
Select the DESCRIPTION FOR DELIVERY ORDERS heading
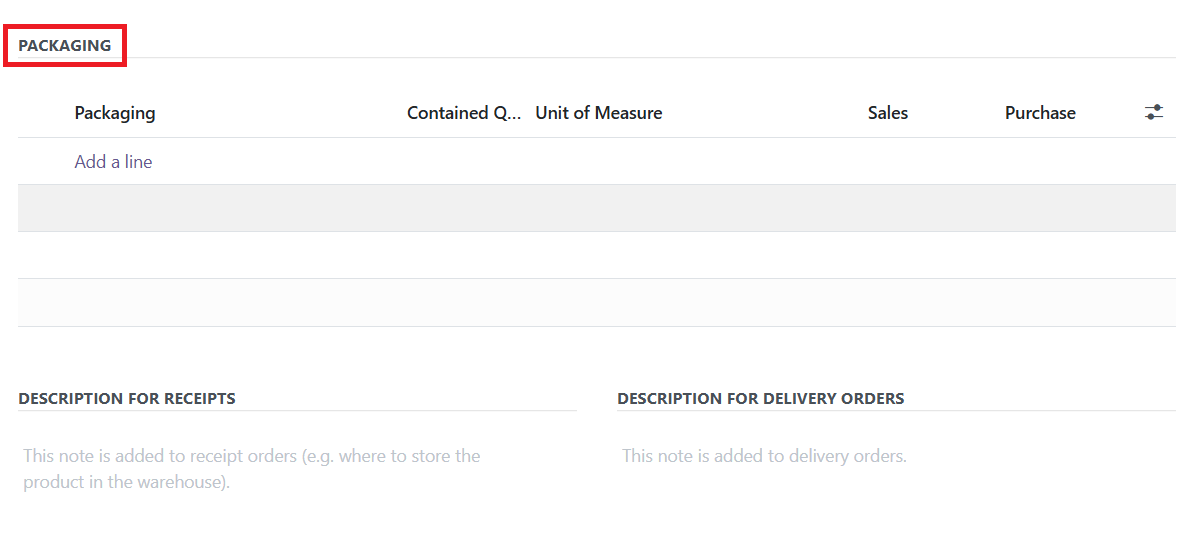(761, 398)
